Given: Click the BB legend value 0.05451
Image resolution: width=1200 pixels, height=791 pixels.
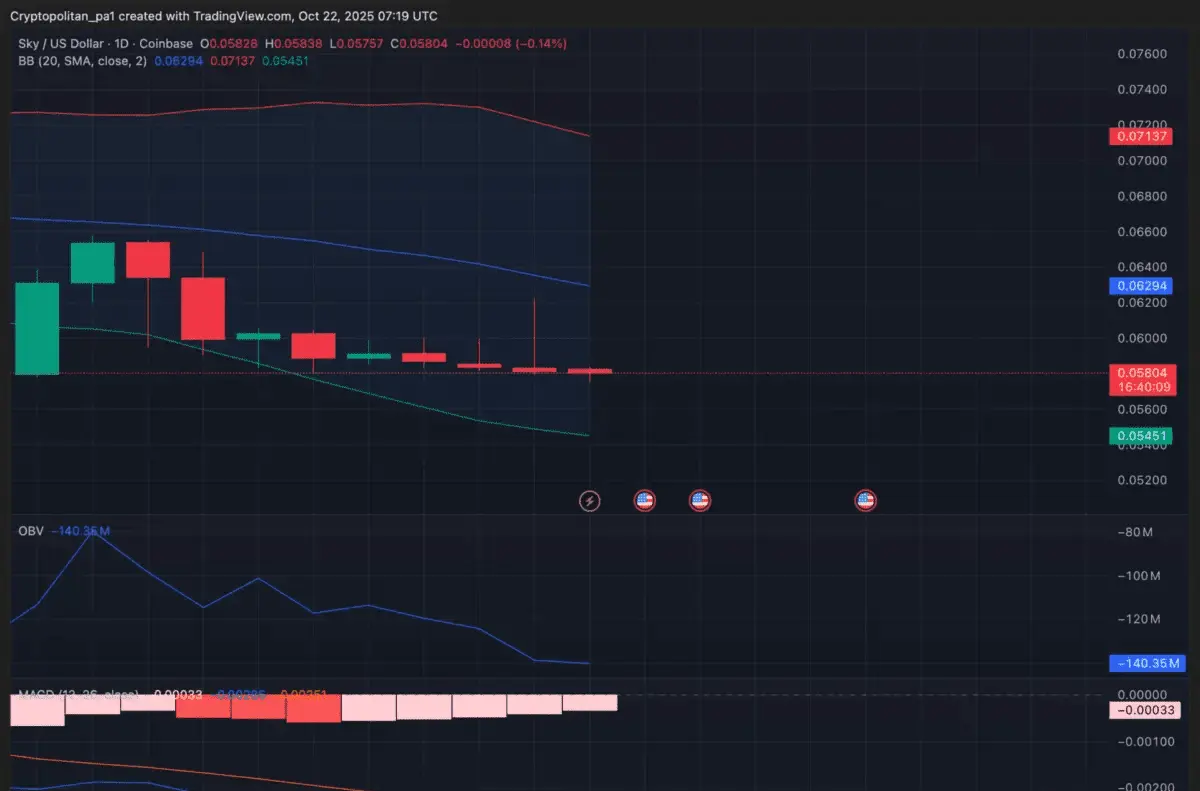Looking at the screenshot, I should click(x=285, y=61).
